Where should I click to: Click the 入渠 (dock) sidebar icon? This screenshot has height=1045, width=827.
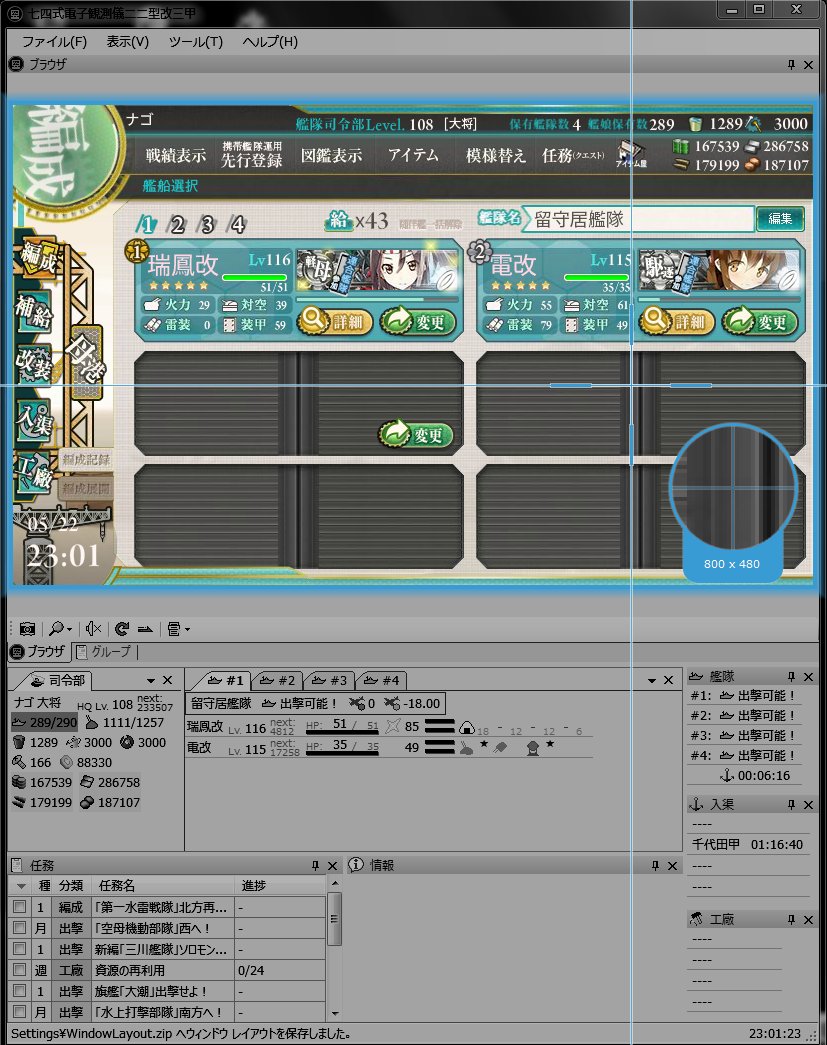33,418
